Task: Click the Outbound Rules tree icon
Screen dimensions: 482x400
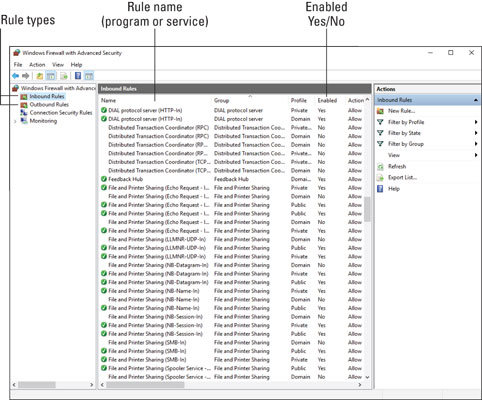Action: coord(24,105)
